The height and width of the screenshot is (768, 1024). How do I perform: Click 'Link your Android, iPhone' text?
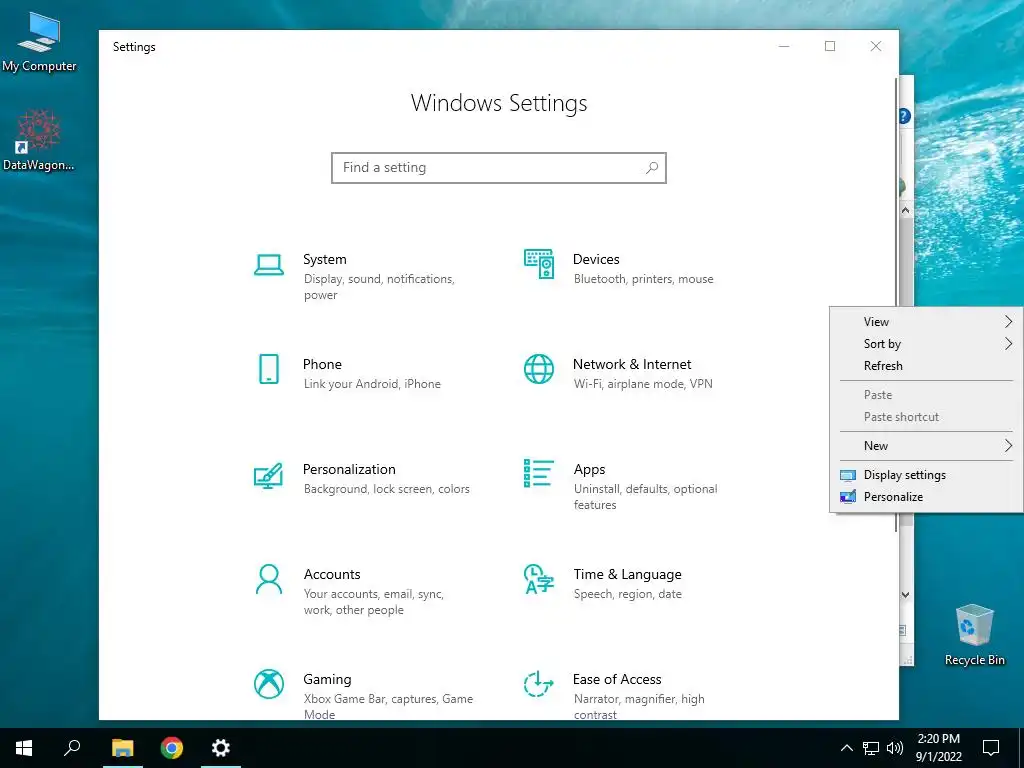(372, 384)
